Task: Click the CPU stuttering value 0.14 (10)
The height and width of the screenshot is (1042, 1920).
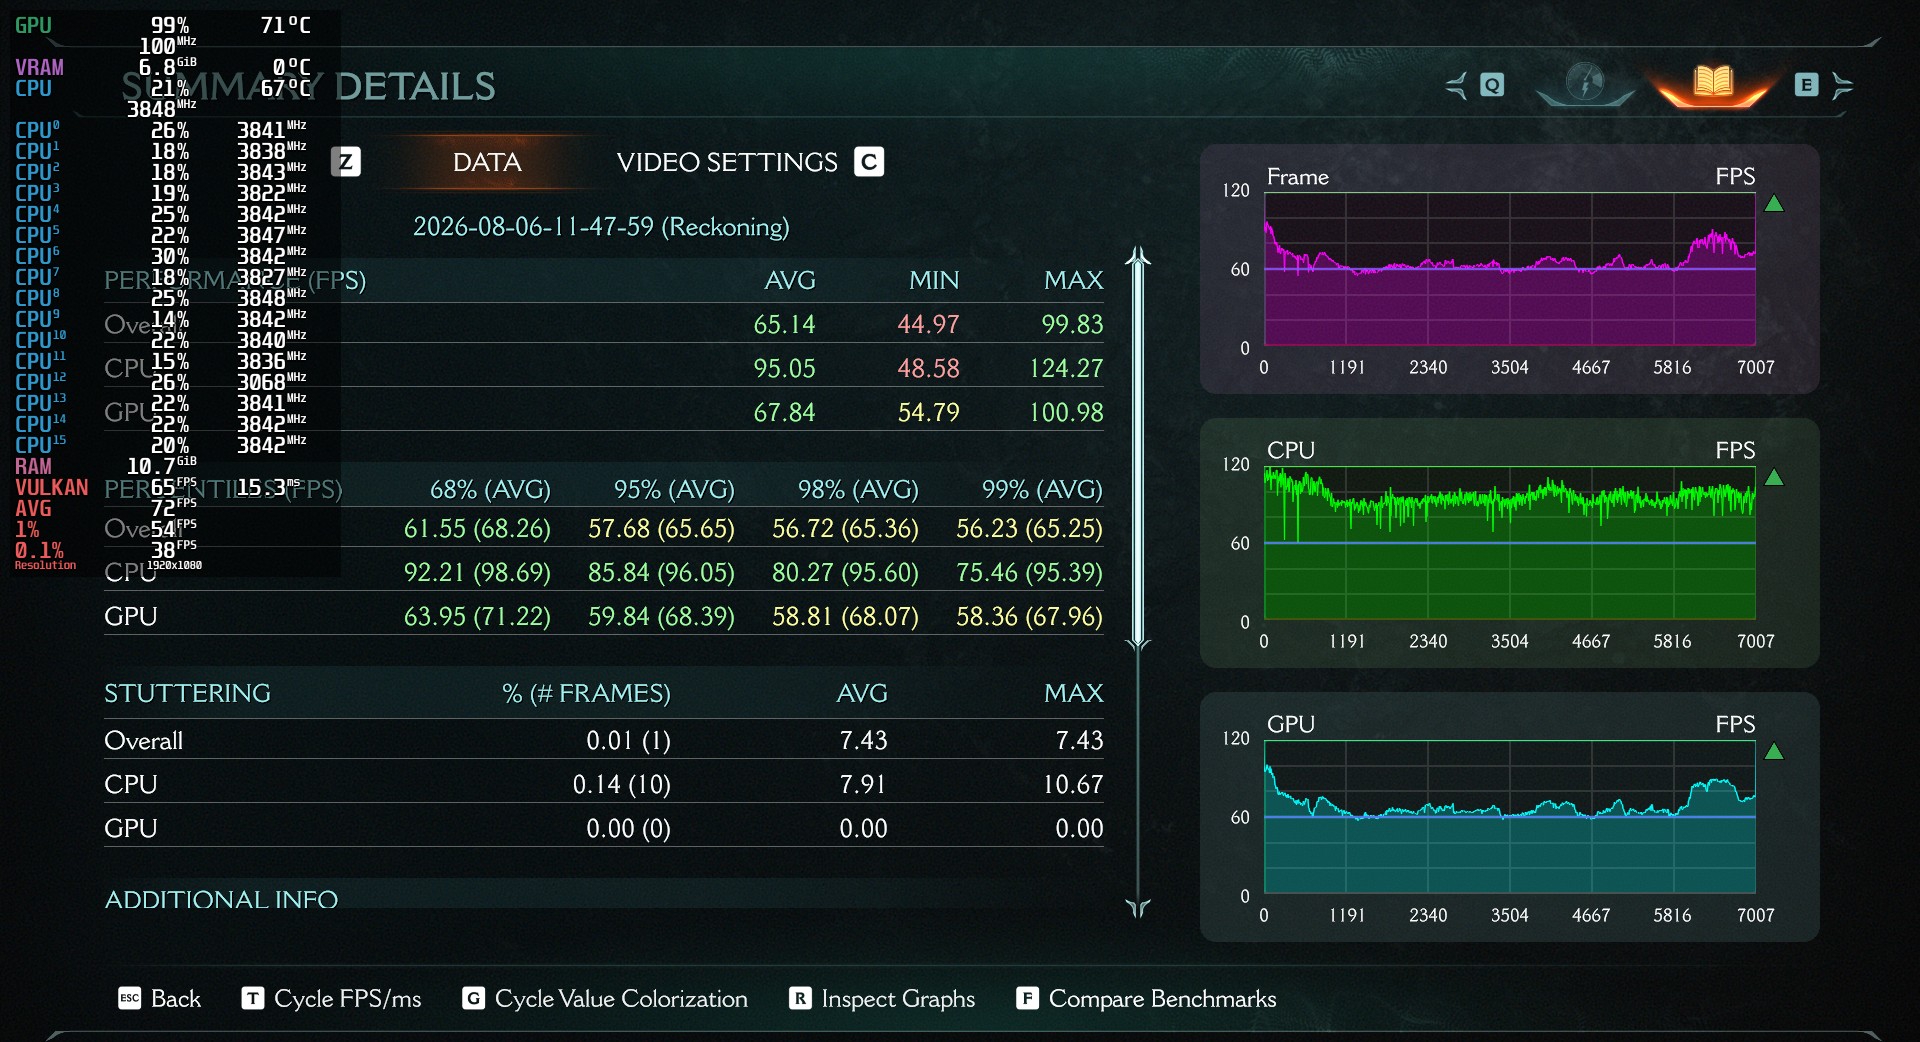Action: (621, 784)
